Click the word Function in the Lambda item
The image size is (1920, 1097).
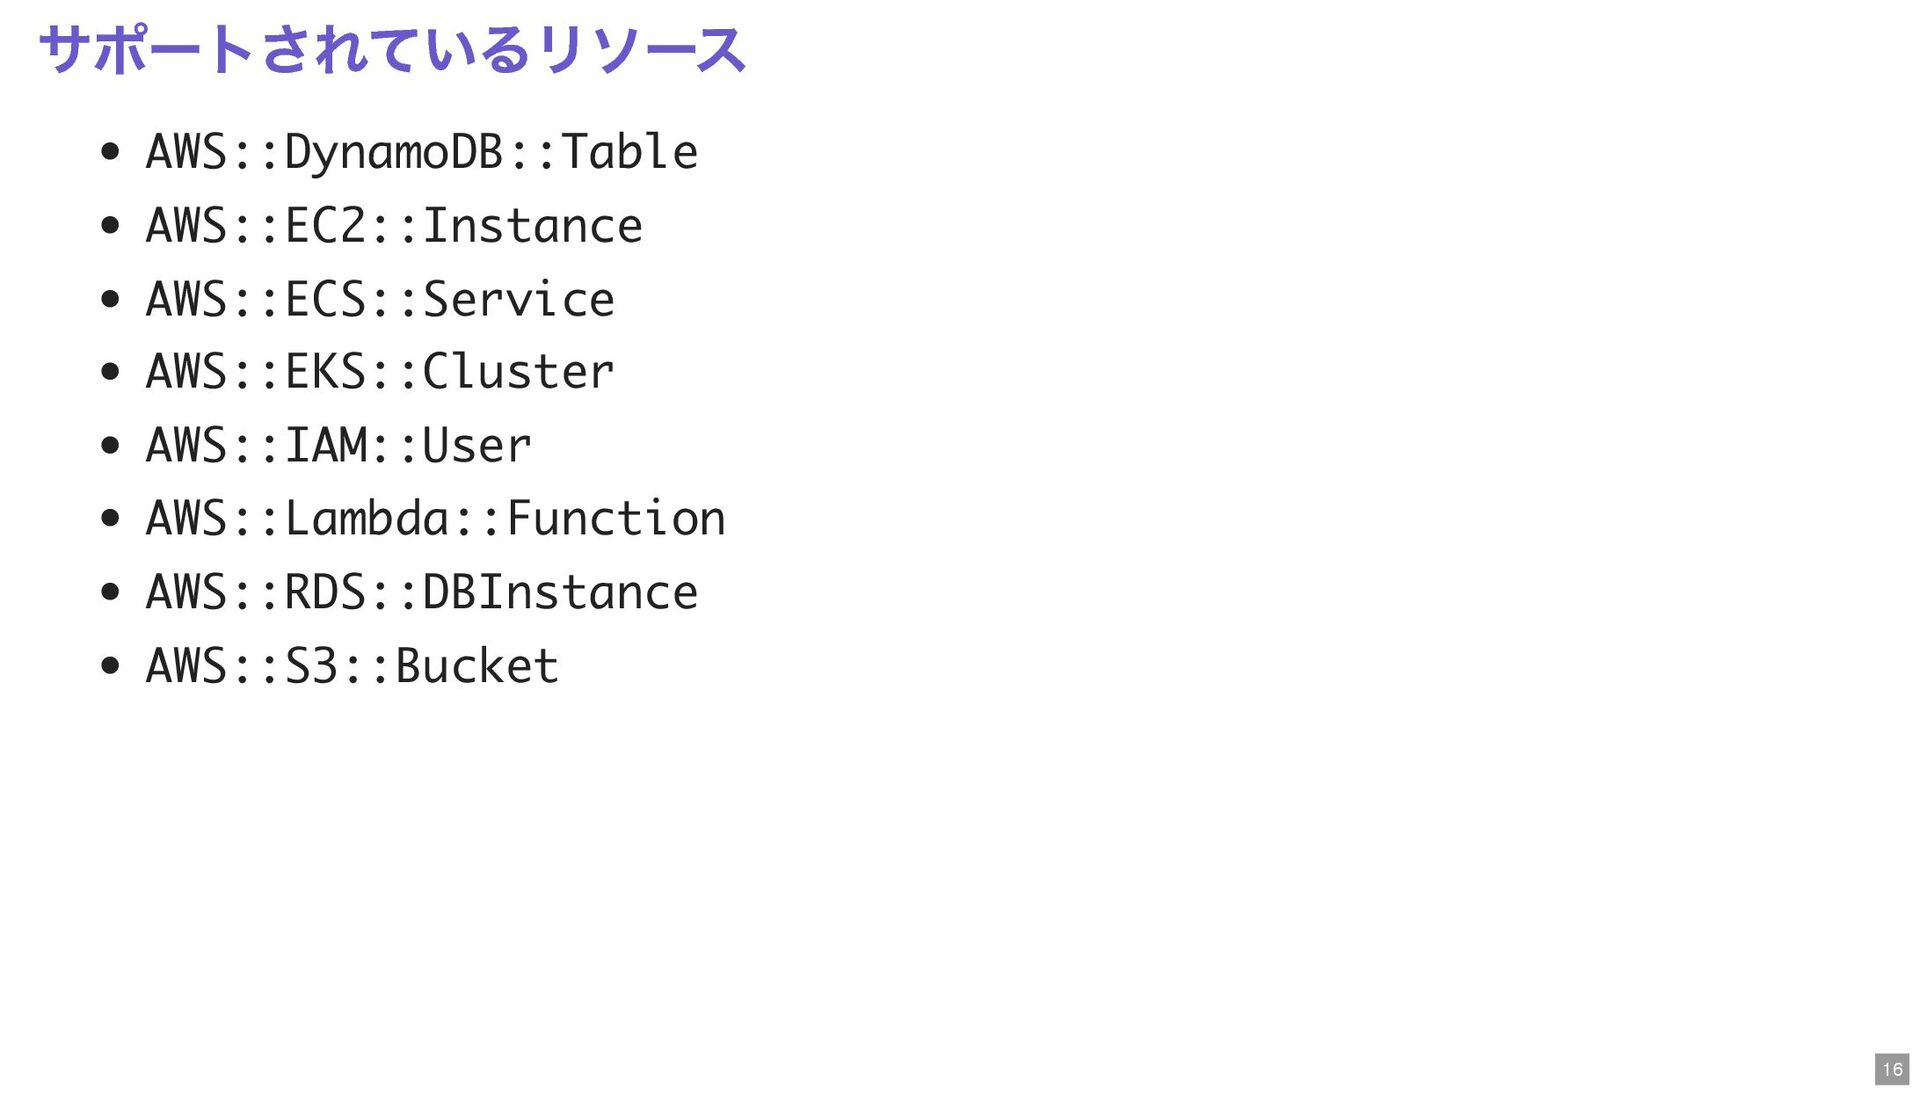[x=616, y=519]
